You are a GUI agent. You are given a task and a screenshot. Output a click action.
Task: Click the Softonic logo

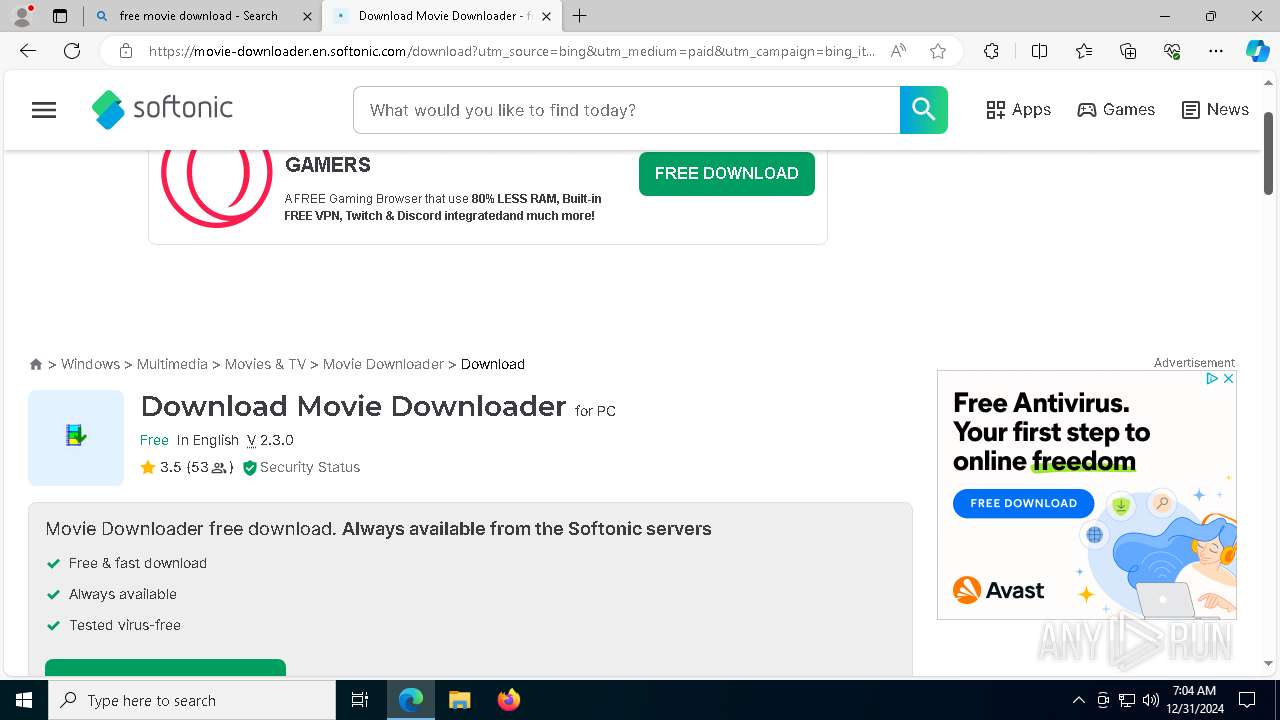click(162, 110)
